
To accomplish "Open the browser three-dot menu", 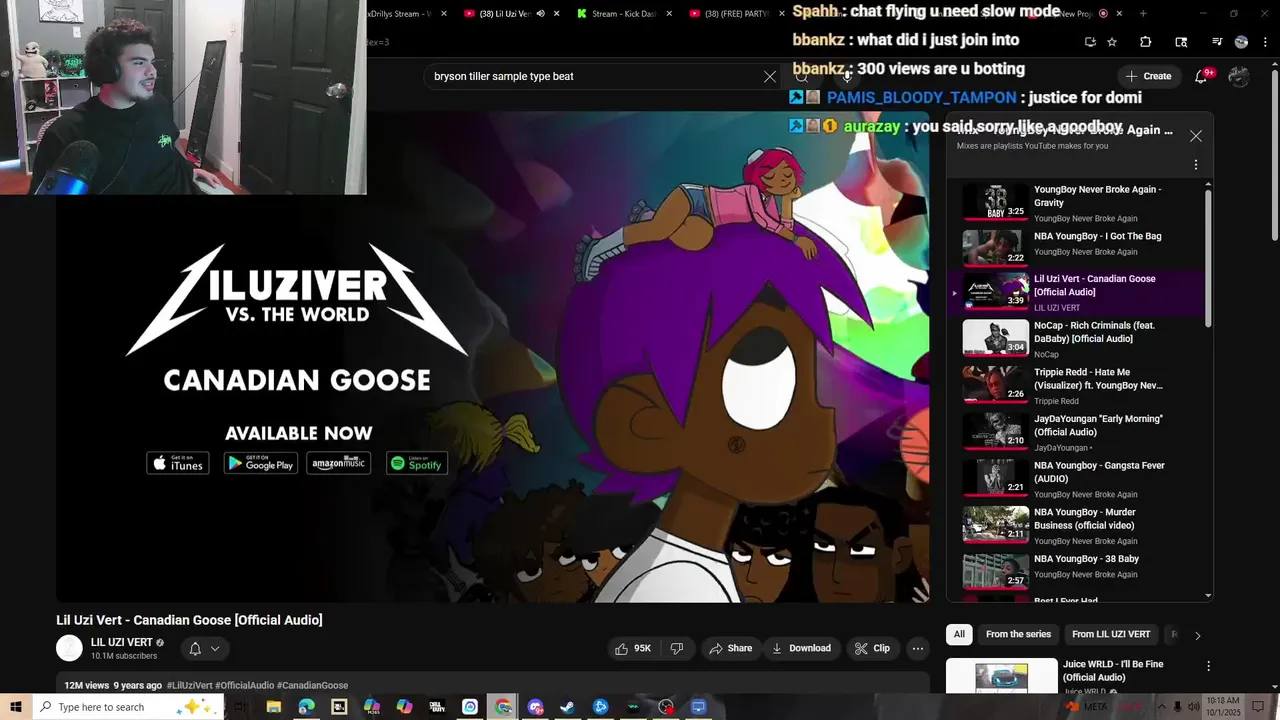I will (1265, 42).
